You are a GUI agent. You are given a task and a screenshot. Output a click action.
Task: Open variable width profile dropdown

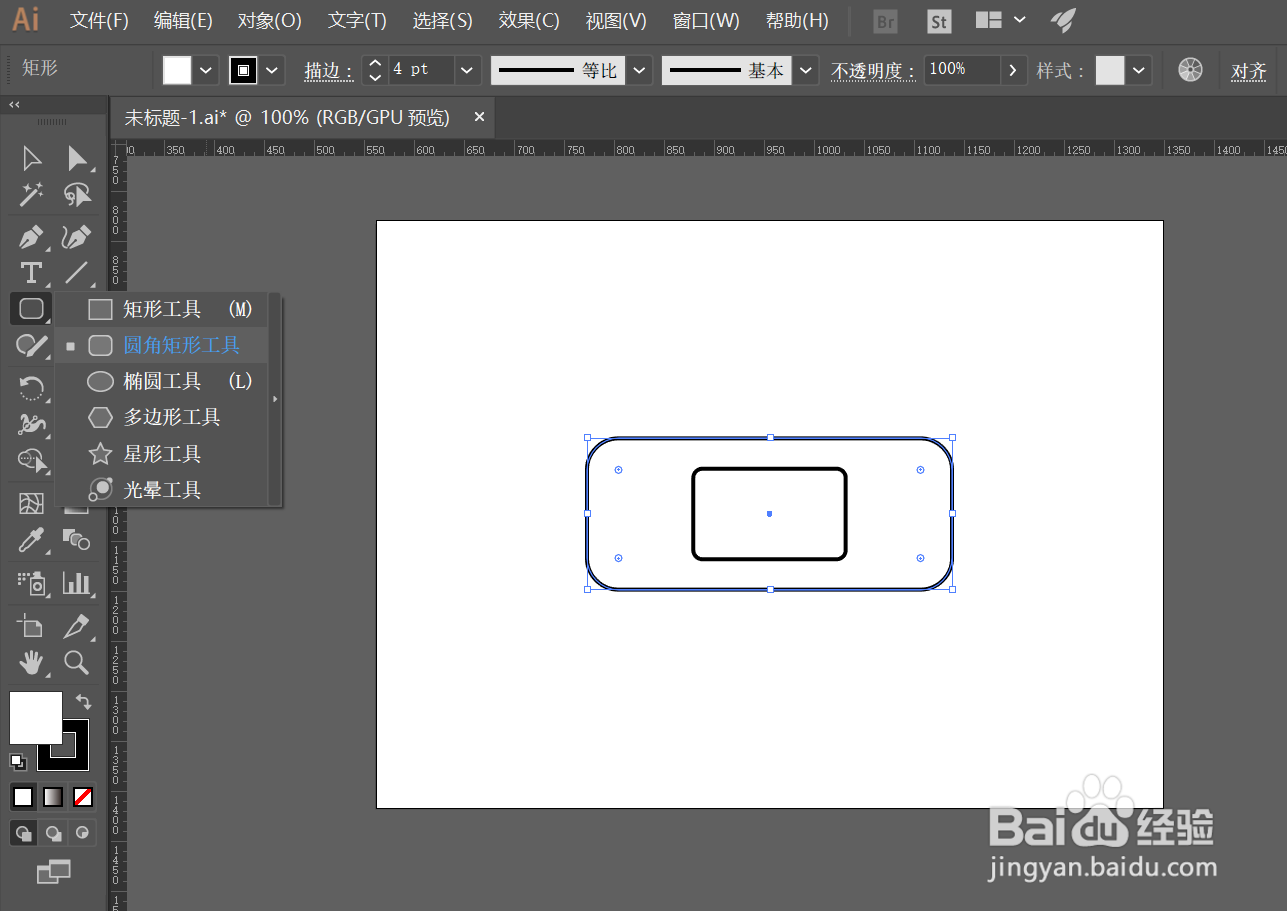(x=639, y=70)
